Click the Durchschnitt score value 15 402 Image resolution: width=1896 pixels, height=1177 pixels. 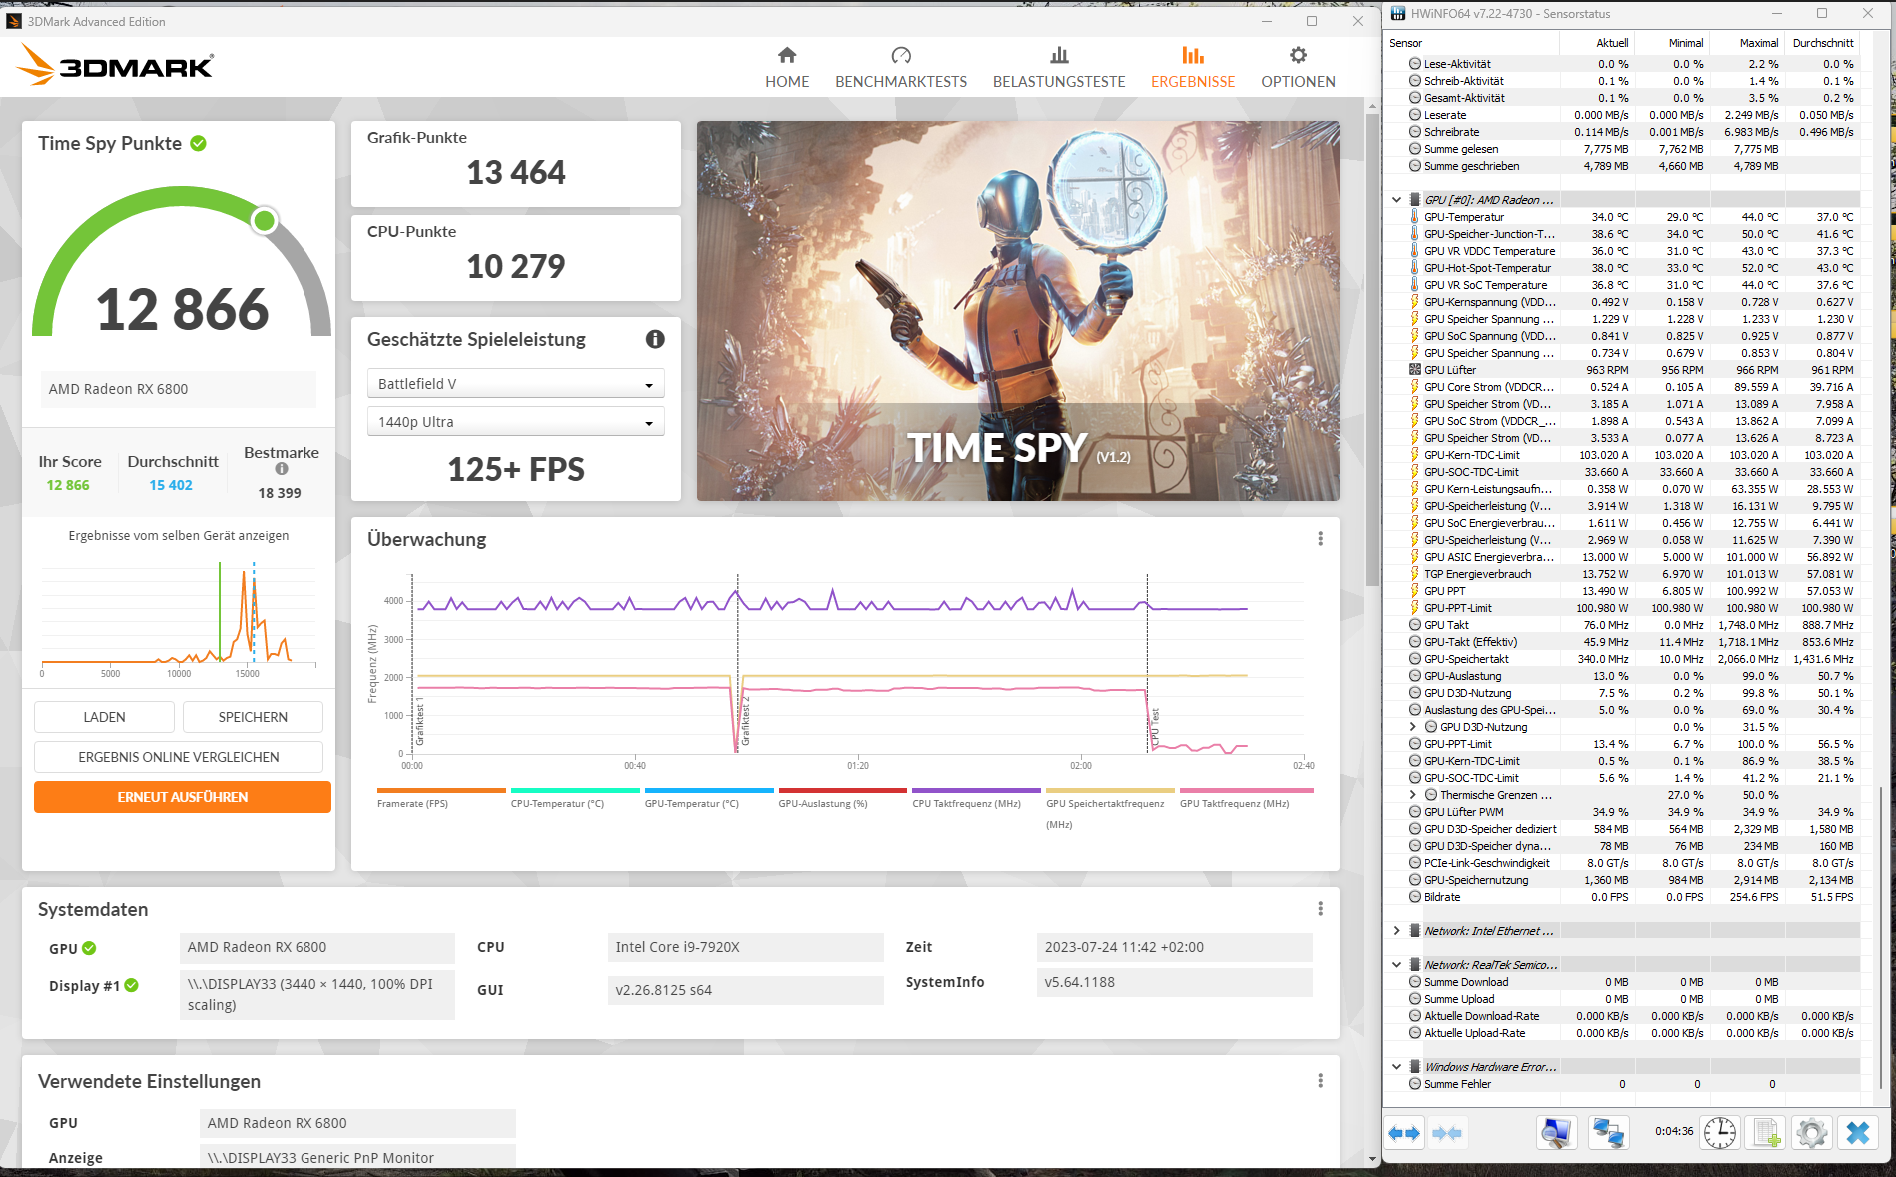tap(171, 485)
